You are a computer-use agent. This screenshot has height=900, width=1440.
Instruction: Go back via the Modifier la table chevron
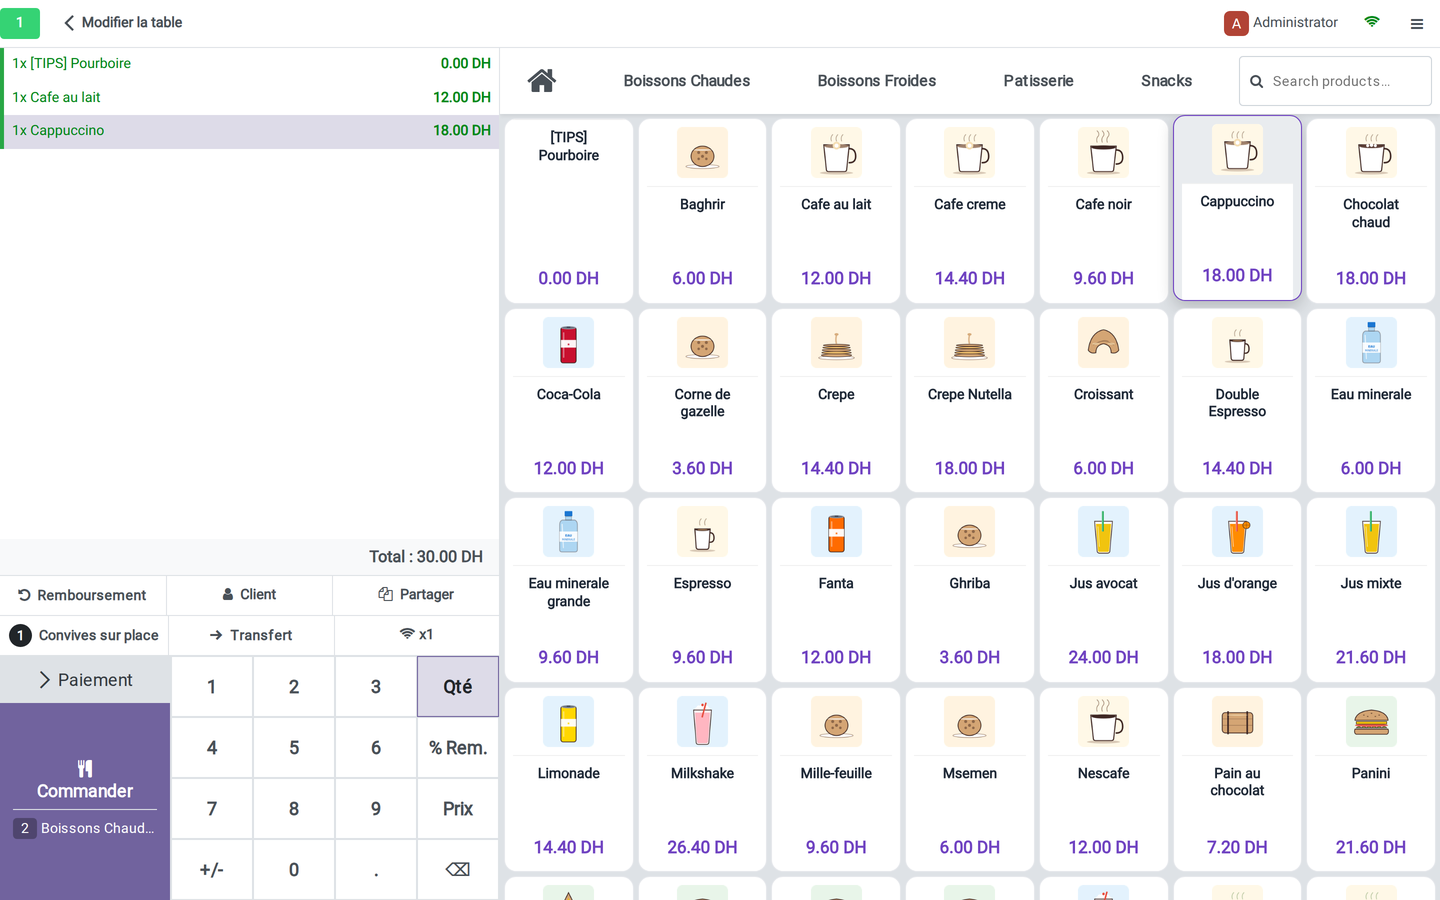tap(69, 22)
